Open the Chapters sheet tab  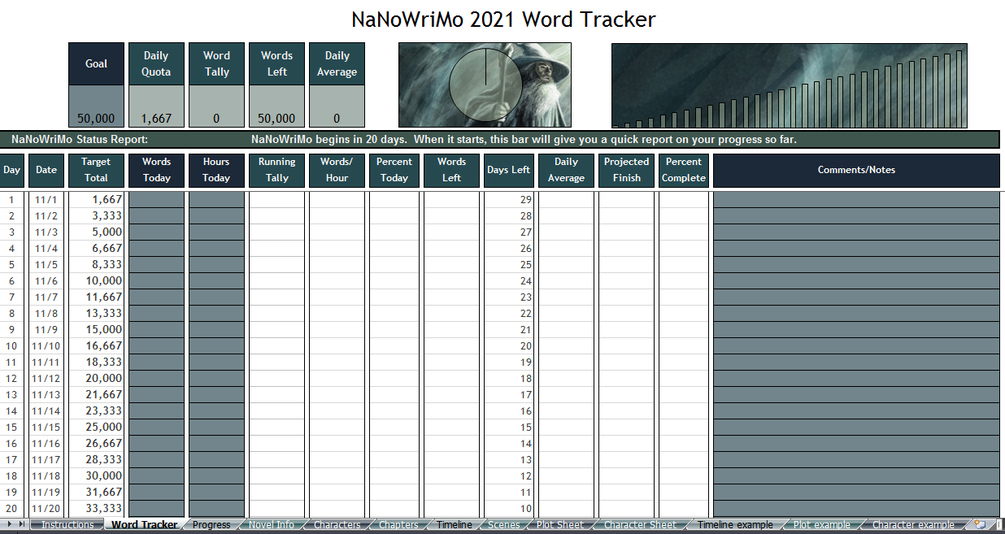tap(398, 525)
